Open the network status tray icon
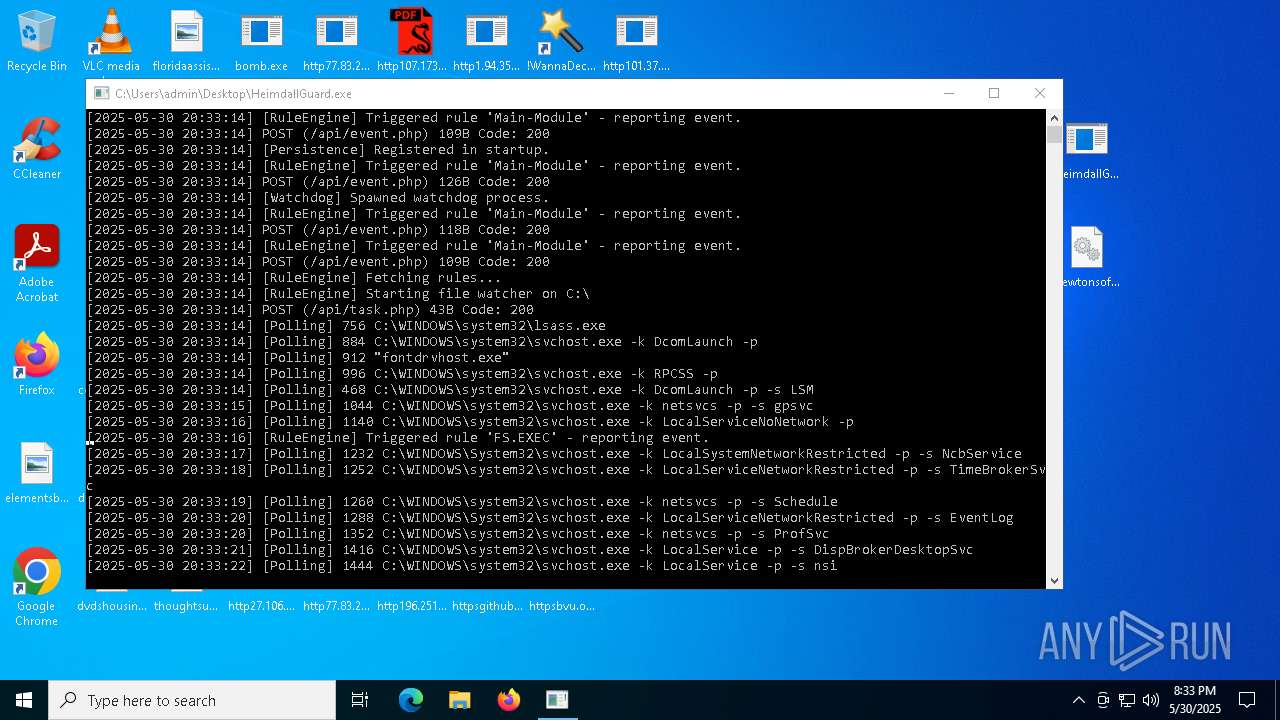Image resolution: width=1280 pixels, height=720 pixels. [x=1127, y=700]
